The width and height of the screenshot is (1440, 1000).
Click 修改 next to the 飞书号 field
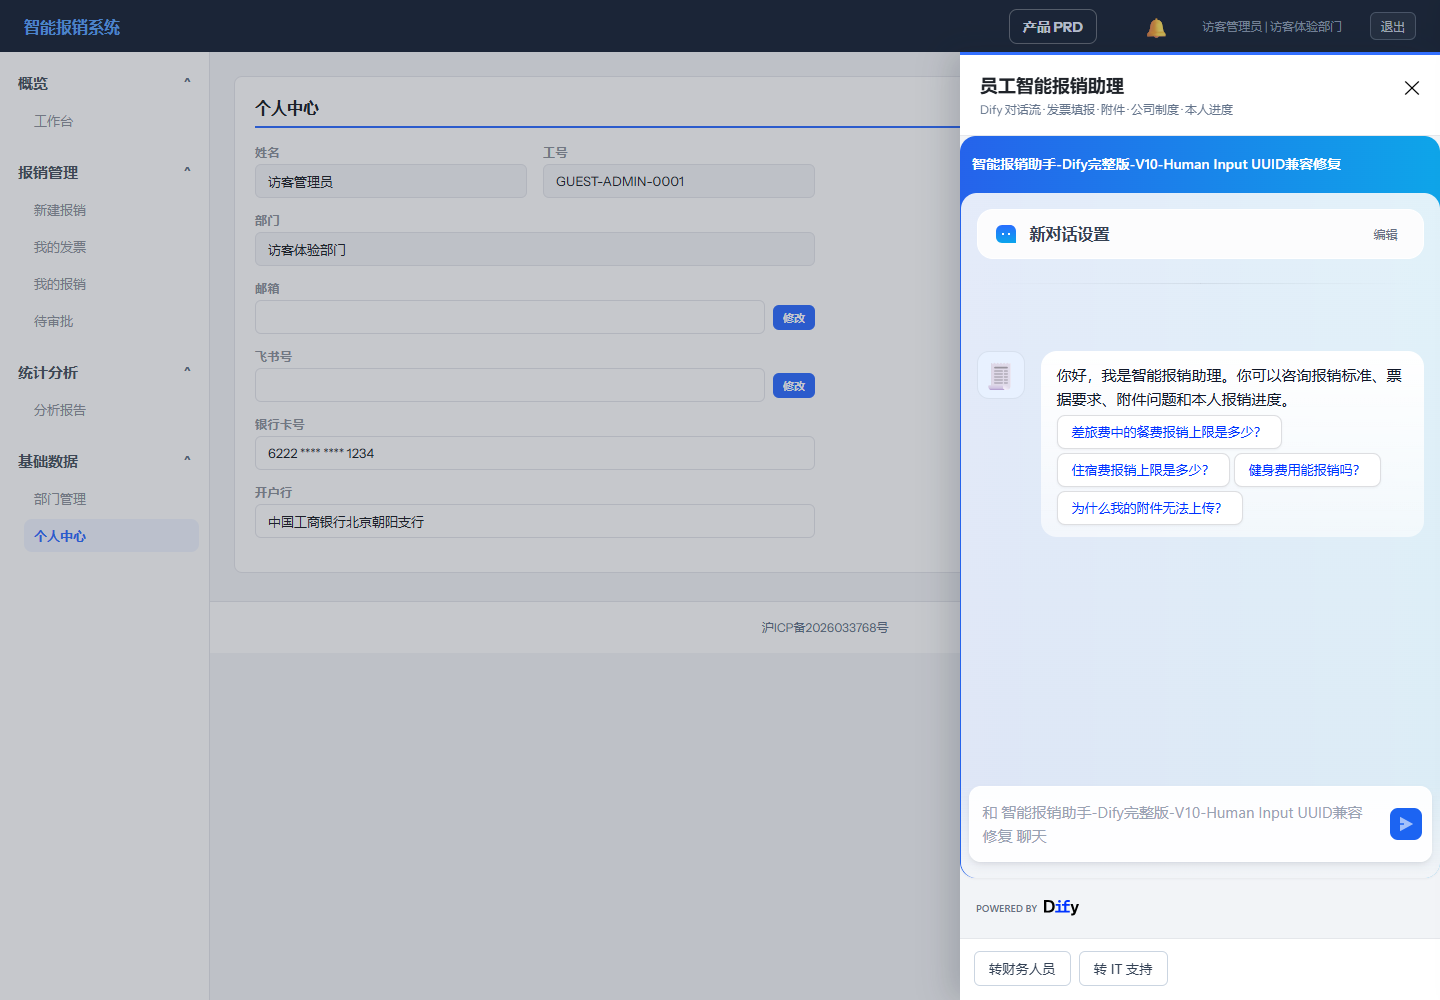794,386
